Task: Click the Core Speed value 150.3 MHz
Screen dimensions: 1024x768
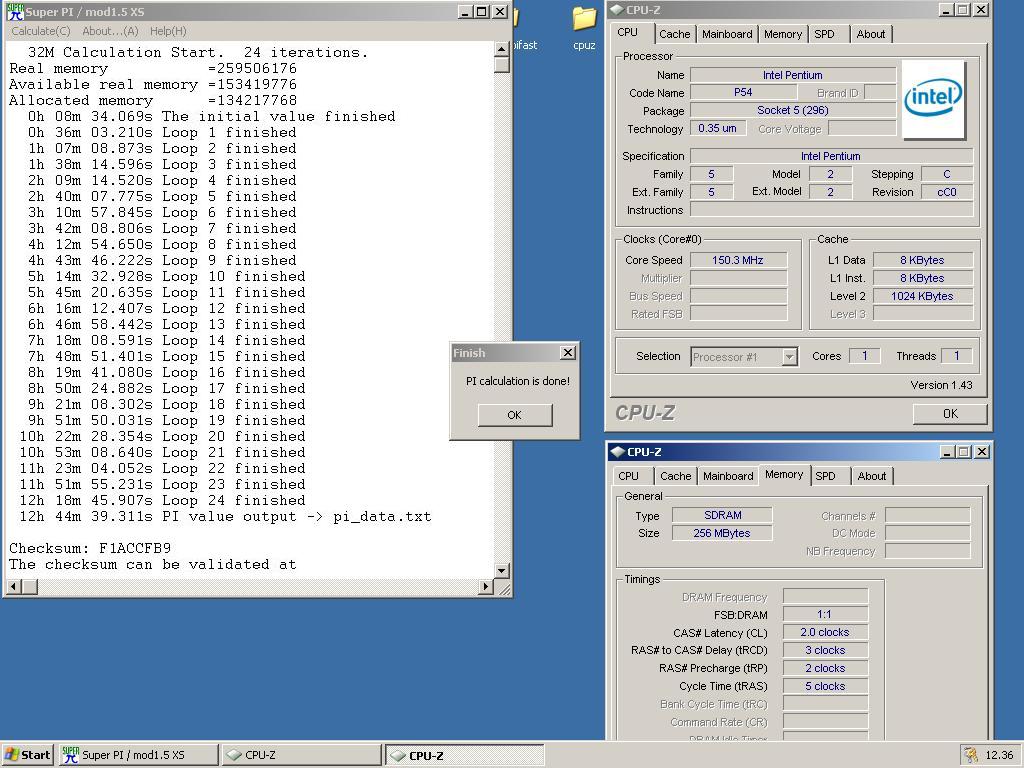Action: tap(738, 260)
